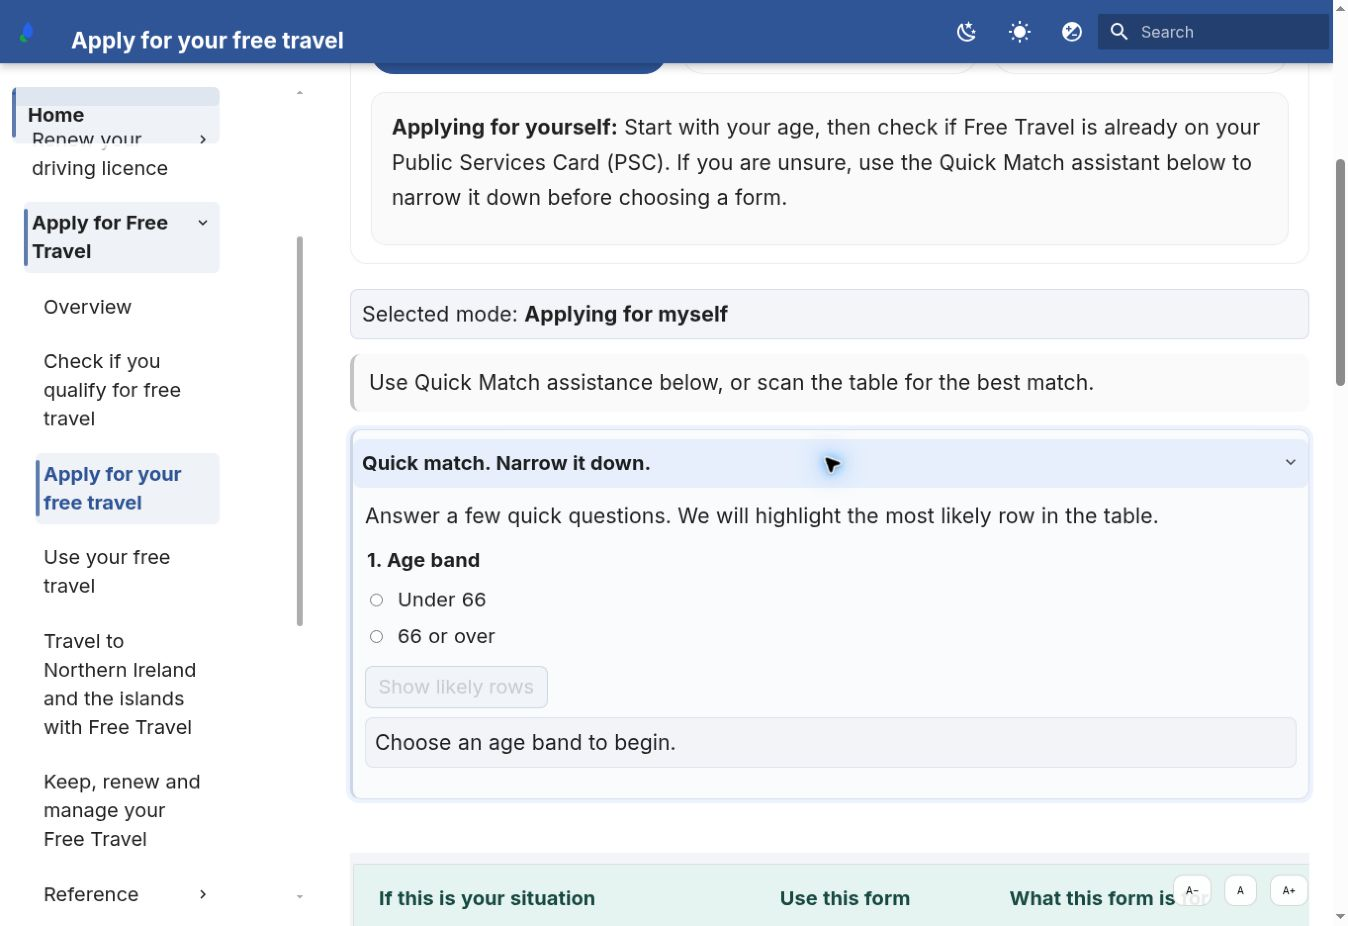The image size is (1348, 926).
Task: Open Keep, renew and manage Free Travel
Action: tap(122, 810)
